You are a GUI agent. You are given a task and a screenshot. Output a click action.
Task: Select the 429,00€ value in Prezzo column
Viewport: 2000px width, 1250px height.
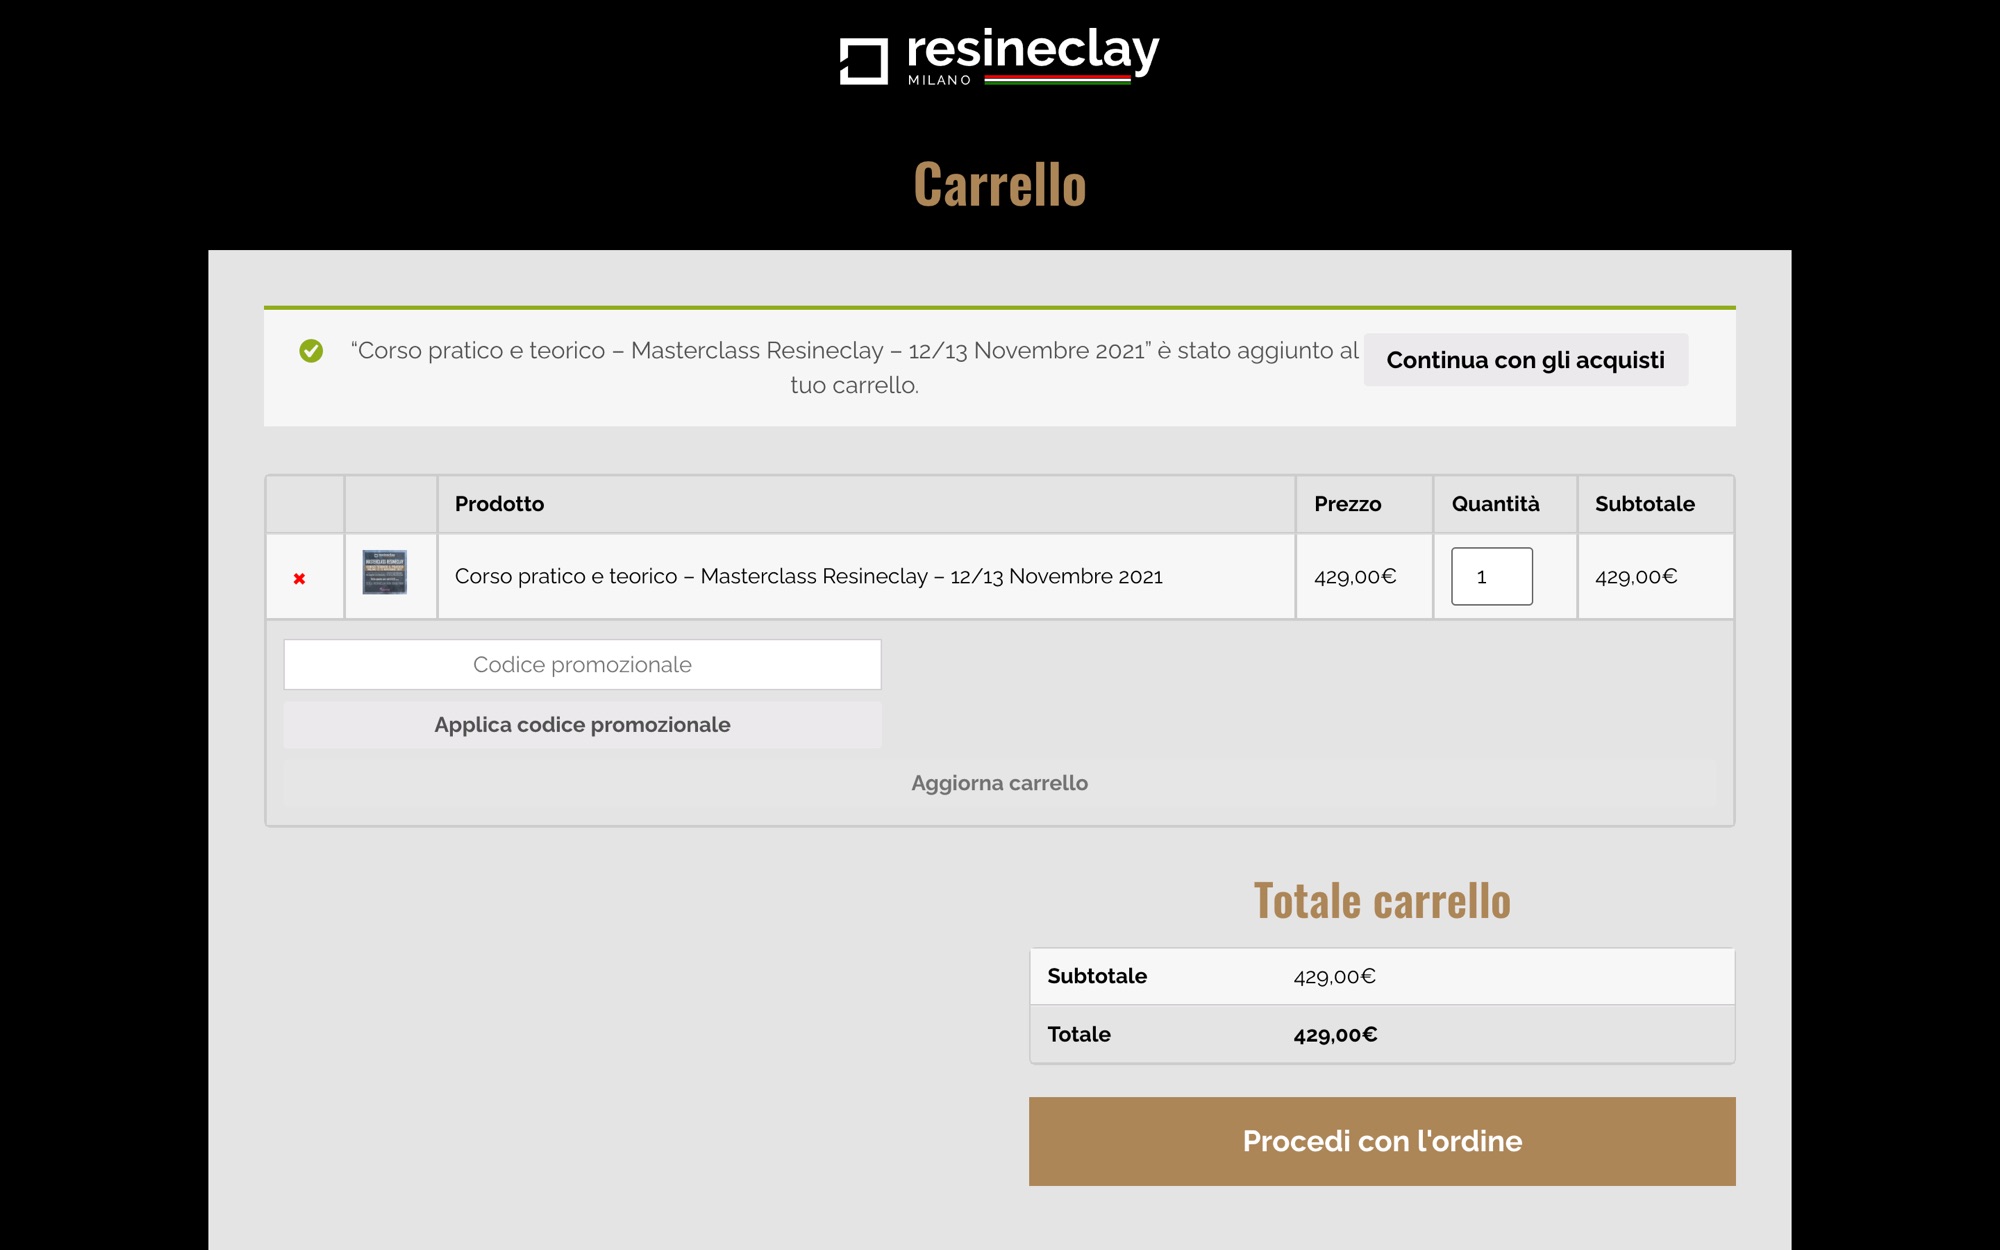pyautogui.click(x=1355, y=577)
